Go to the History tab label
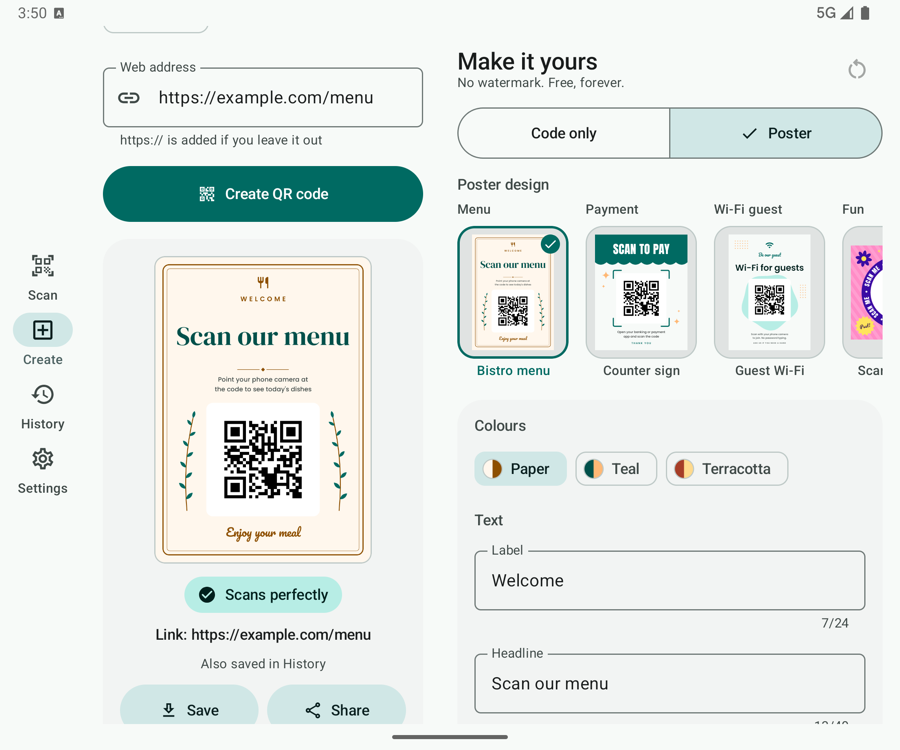The image size is (900, 750). point(42,424)
